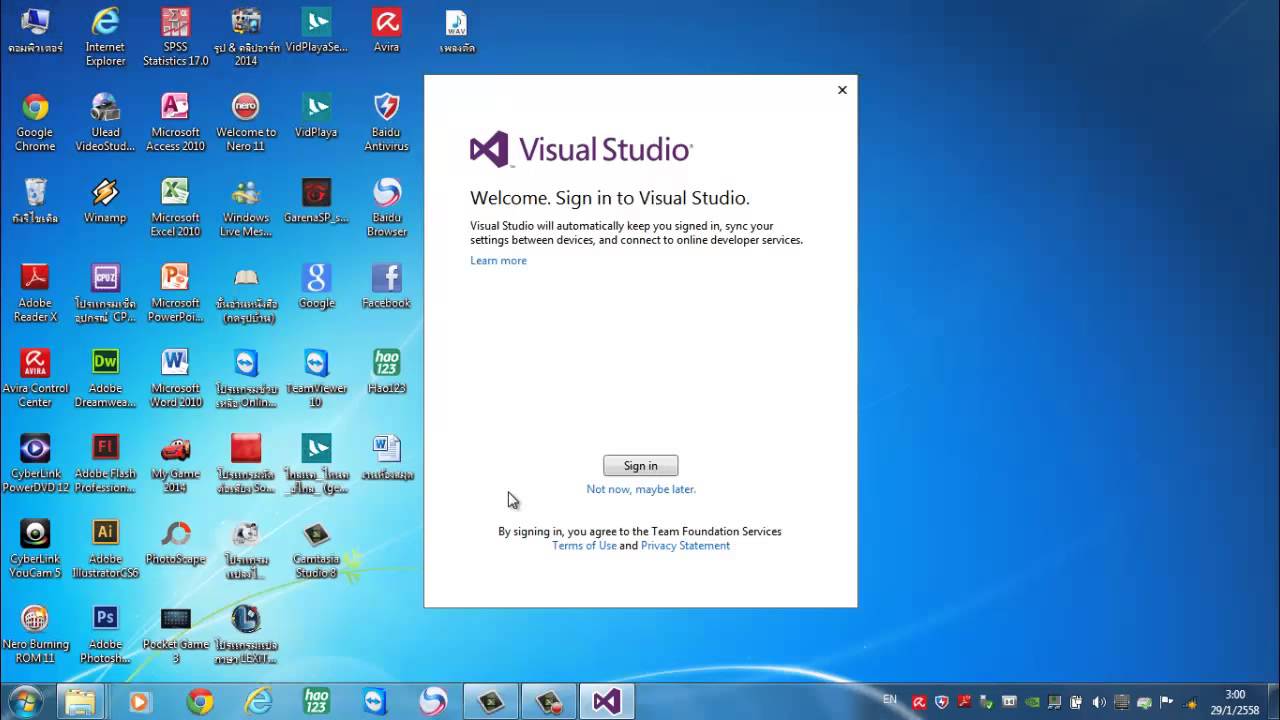Image resolution: width=1280 pixels, height=720 pixels.
Task: Select Welcome to Nero 11 icon
Action: point(246,122)
